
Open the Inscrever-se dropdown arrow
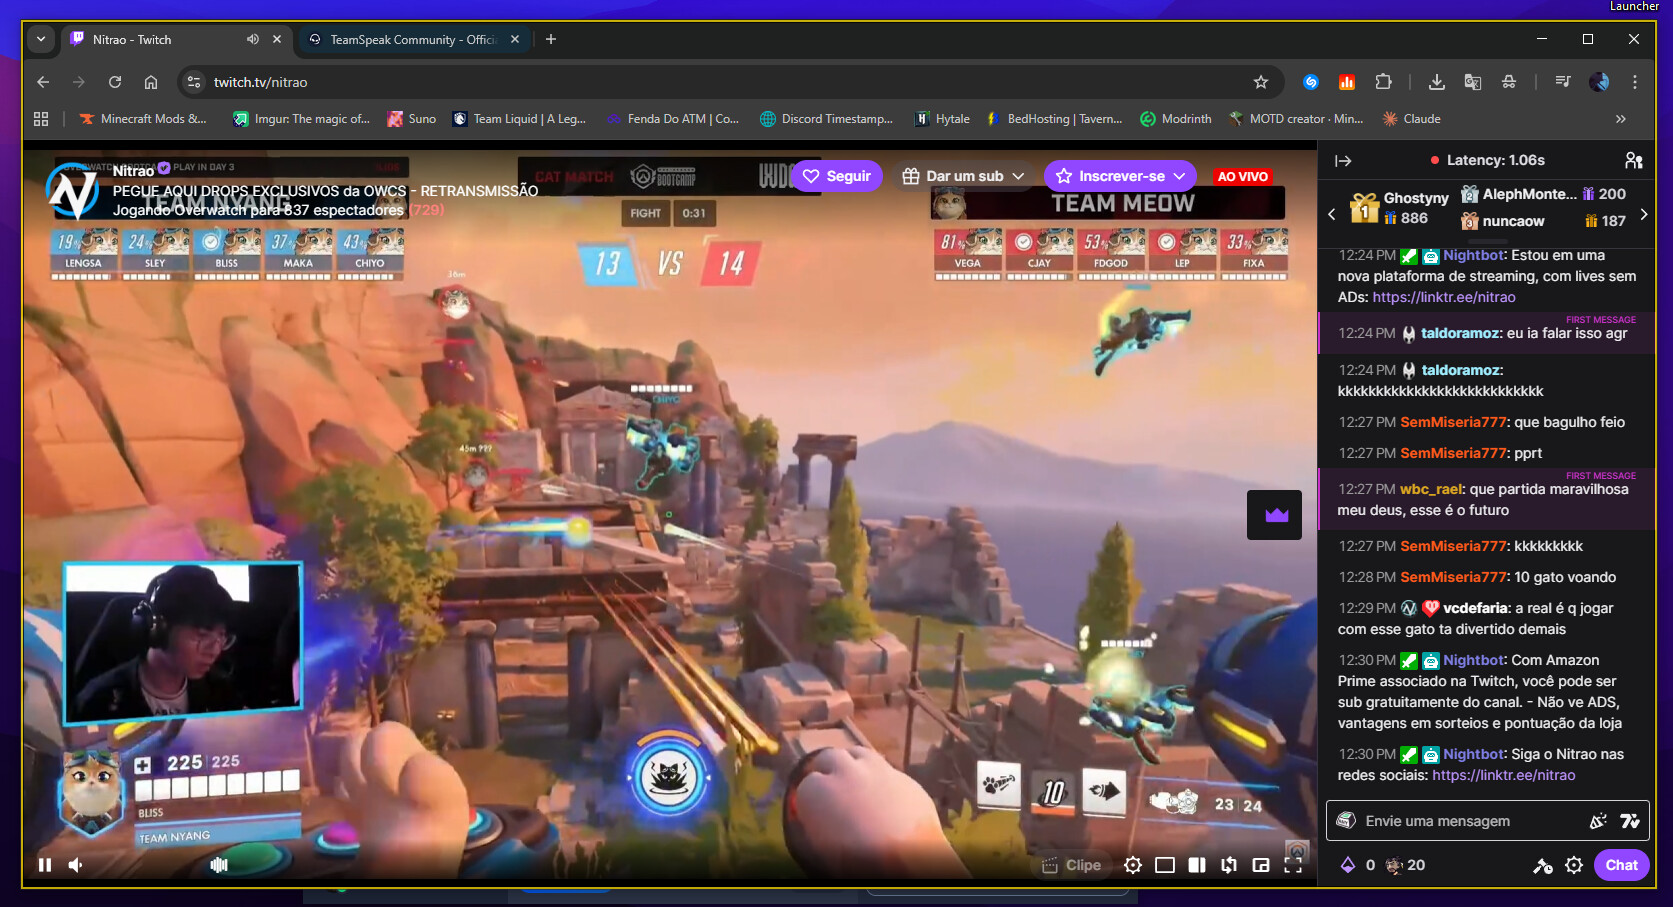[x=1180, y=176]
